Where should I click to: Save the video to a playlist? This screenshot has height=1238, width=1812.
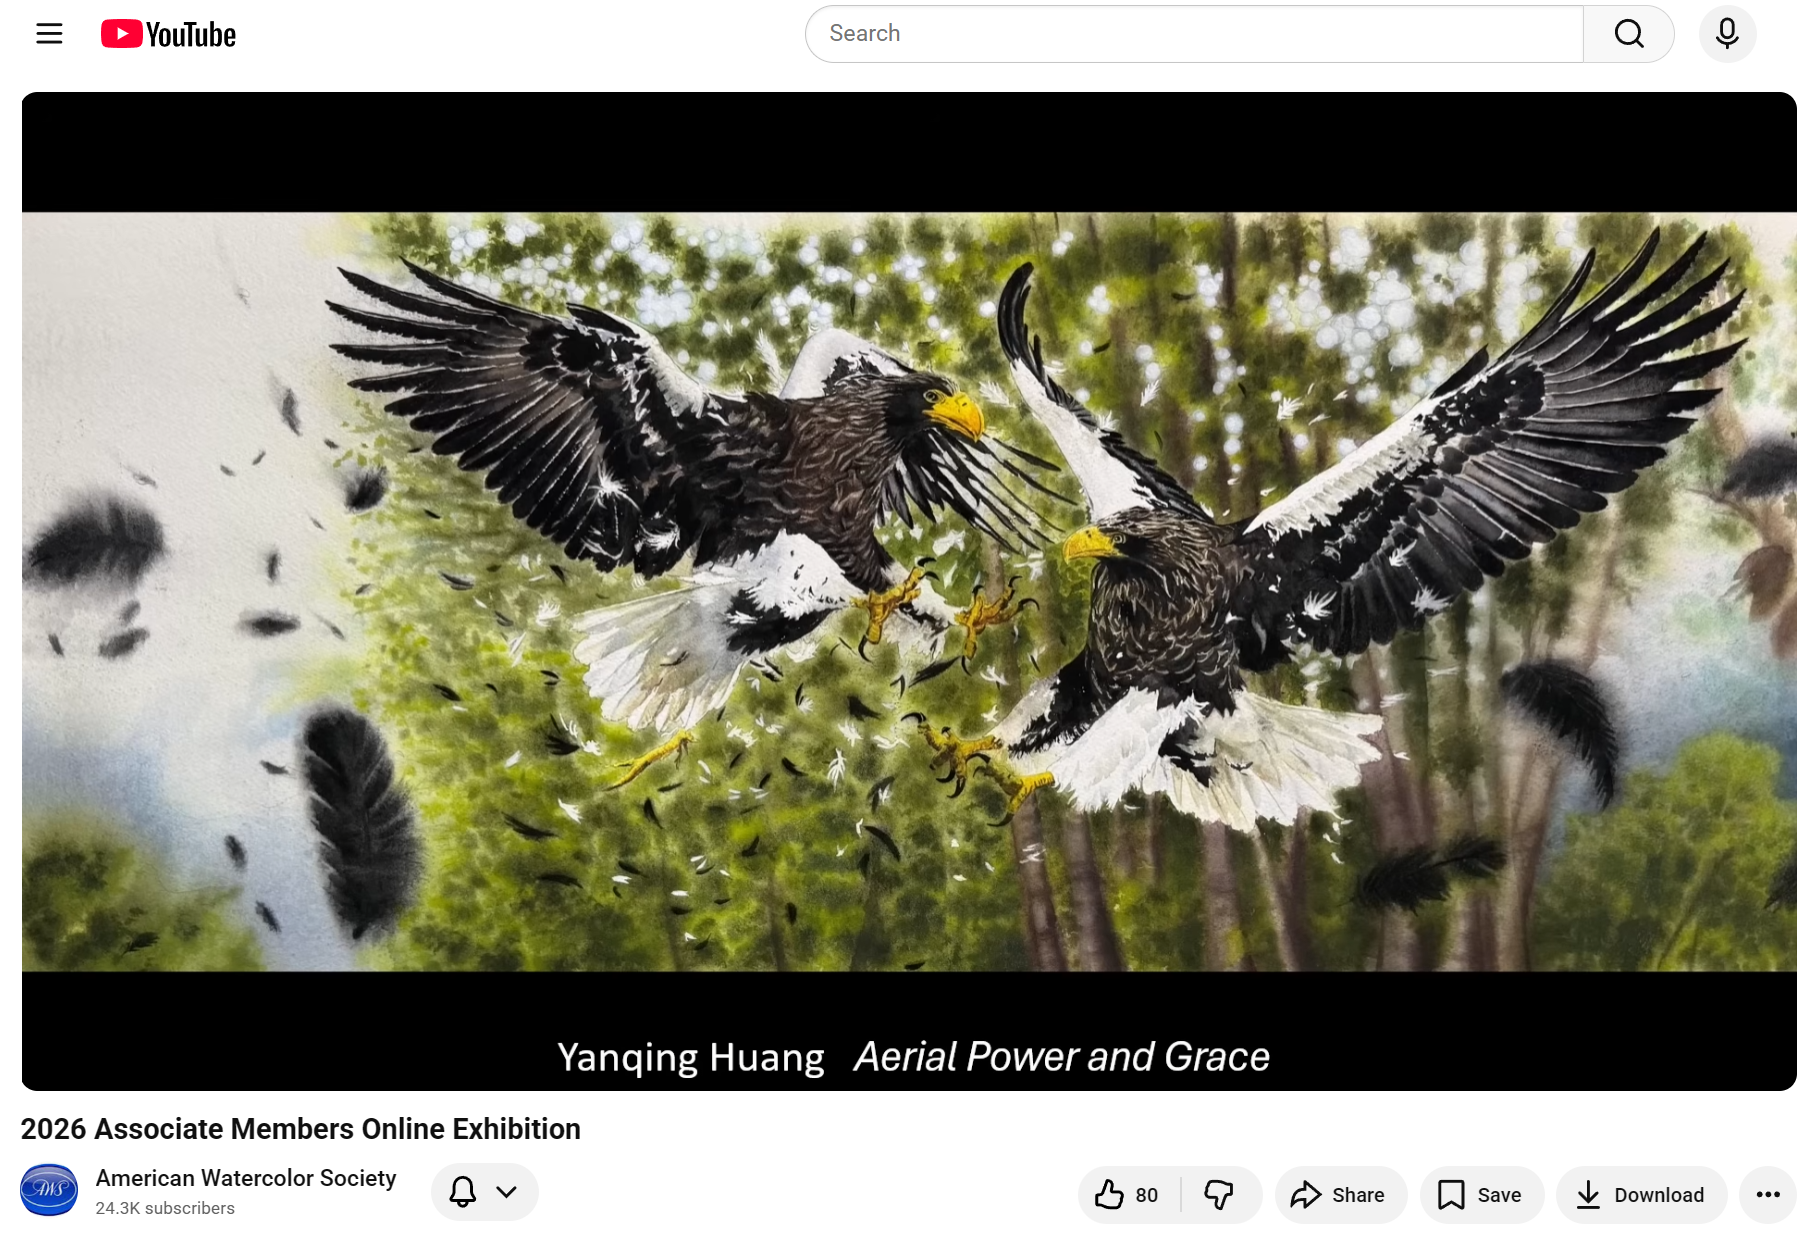[1481, 1195]
